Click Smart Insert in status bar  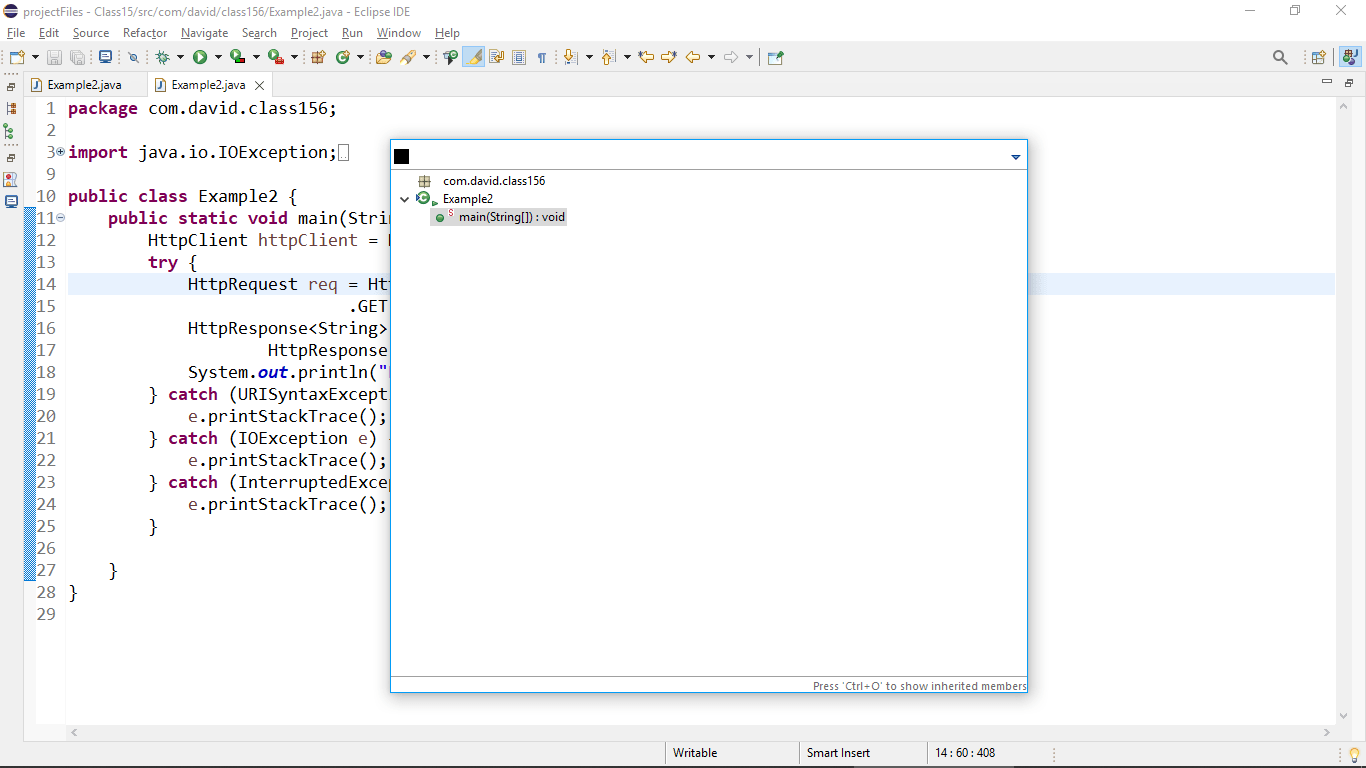[839, 753]
